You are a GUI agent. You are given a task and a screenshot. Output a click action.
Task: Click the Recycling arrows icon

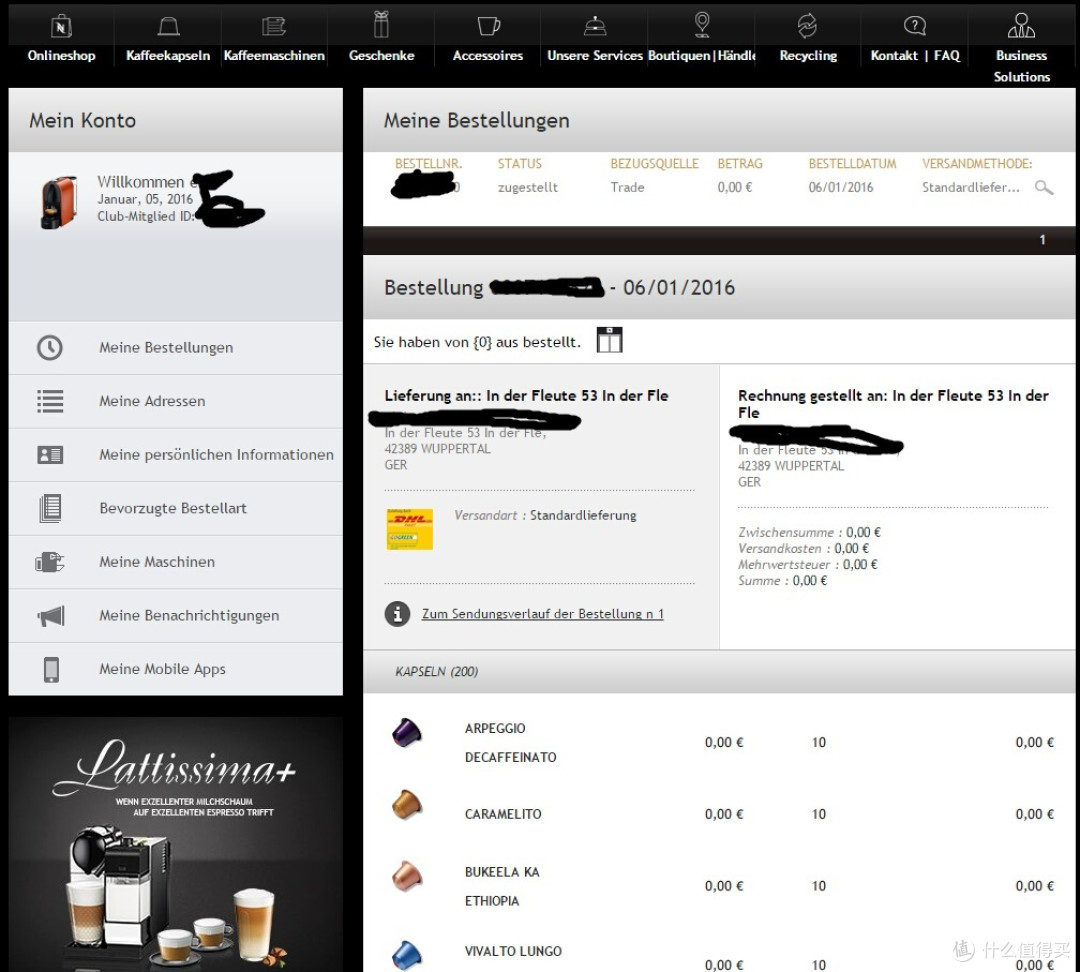click(x=807, y=25)
